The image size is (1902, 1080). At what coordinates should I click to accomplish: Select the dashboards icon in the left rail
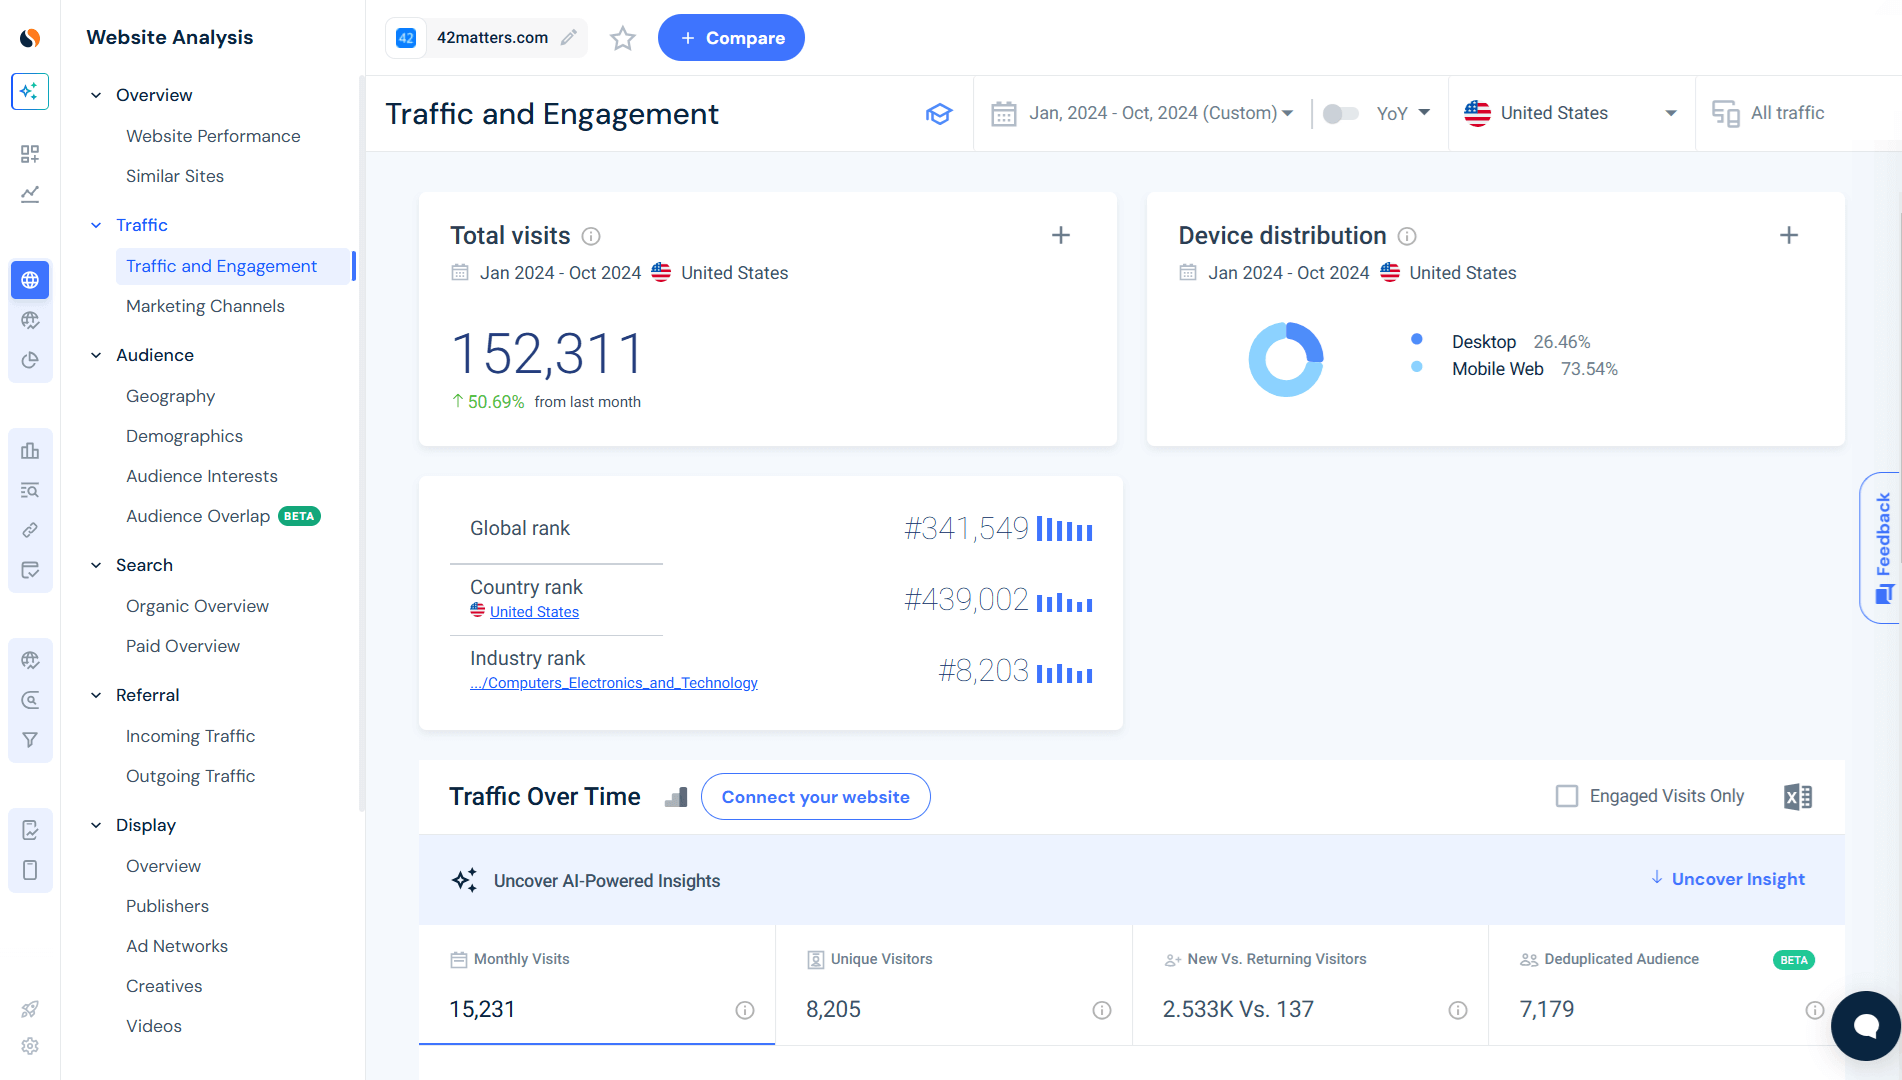(30, 154)
